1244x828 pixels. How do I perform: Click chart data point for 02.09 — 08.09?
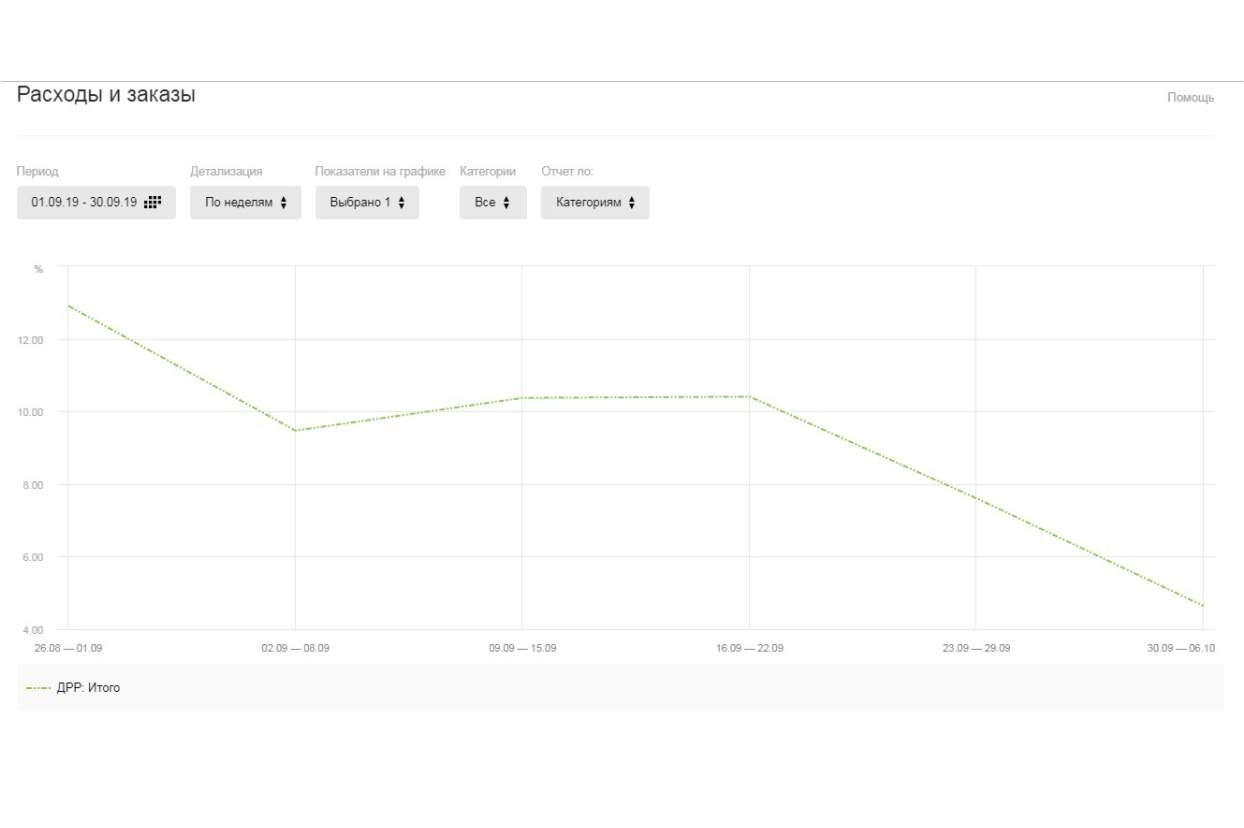point(295,431)
